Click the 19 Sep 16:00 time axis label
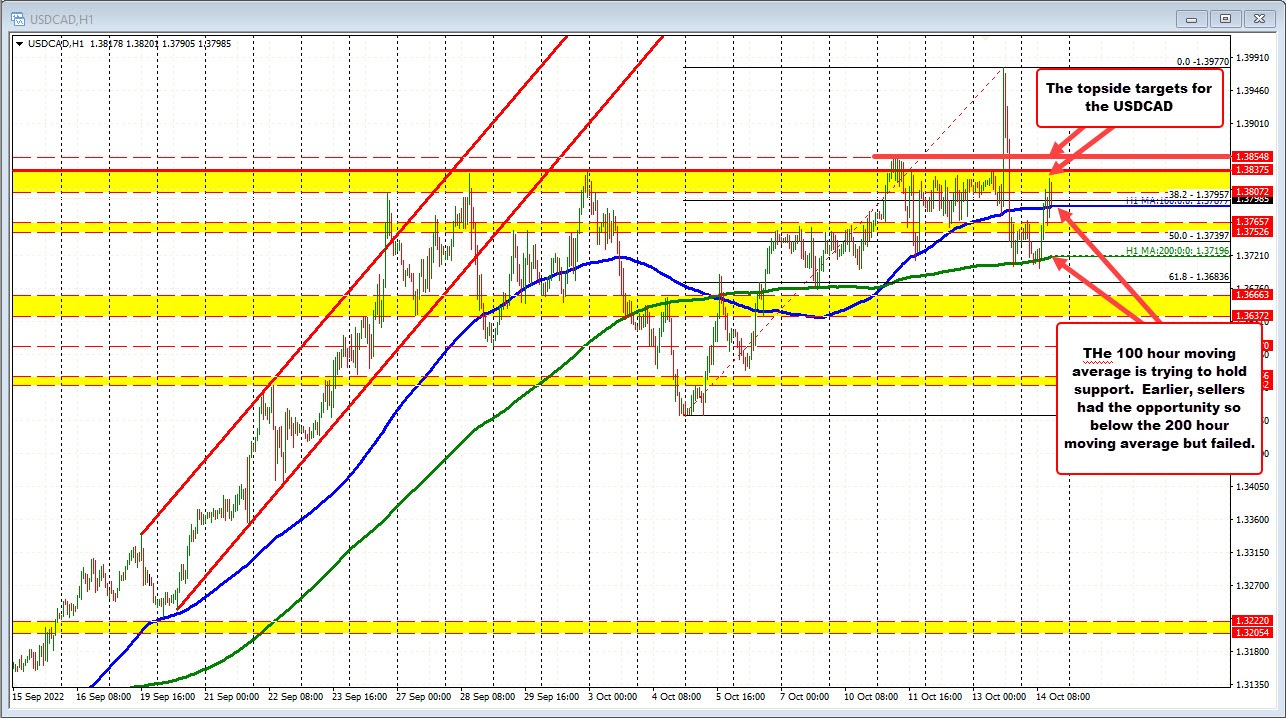 pos(167,696)
